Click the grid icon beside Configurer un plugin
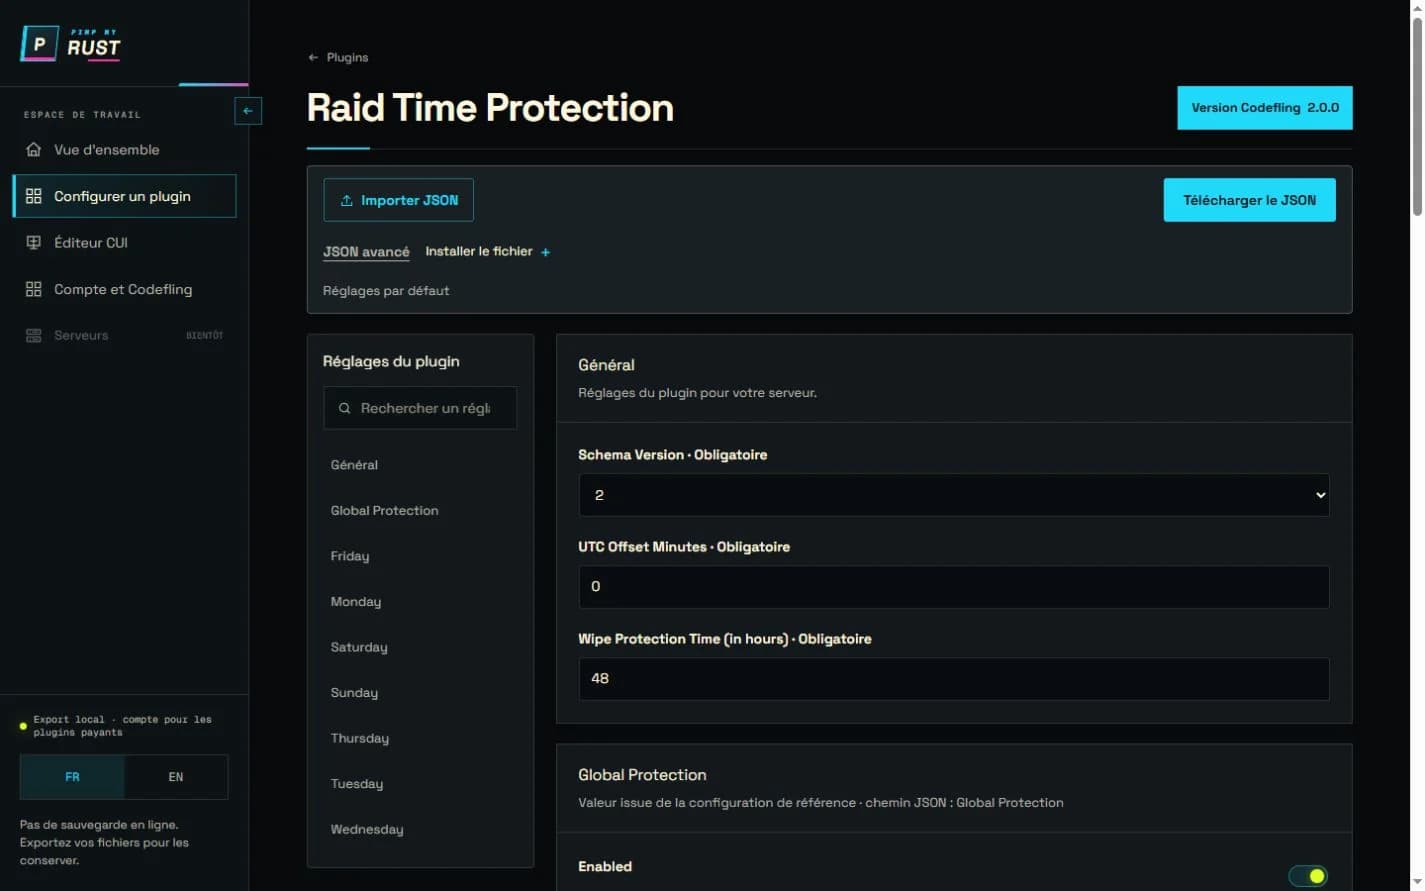Viewport: 1425px width, 891px height. coord(33,196)
